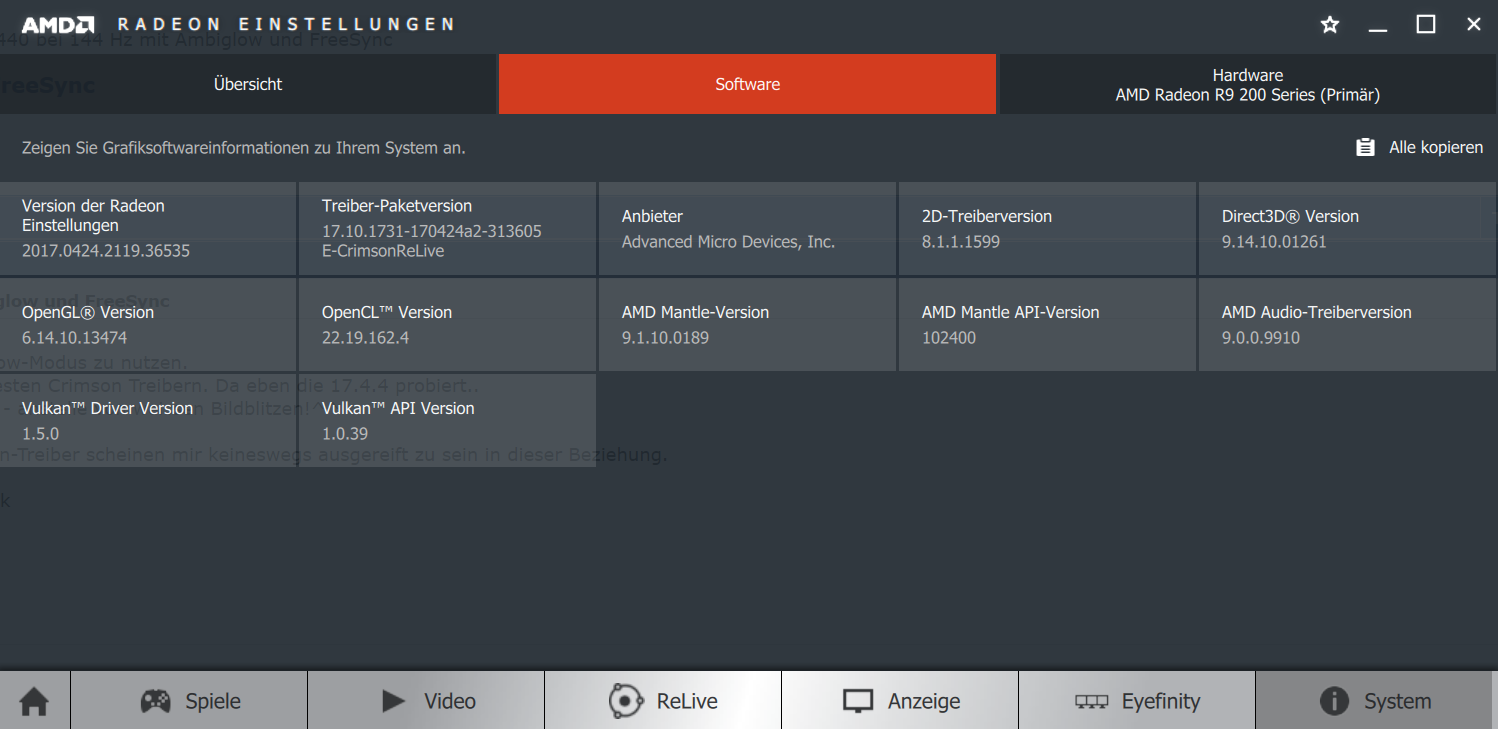
Task: Open the Spiele section label
Action: tap(213, 701)
